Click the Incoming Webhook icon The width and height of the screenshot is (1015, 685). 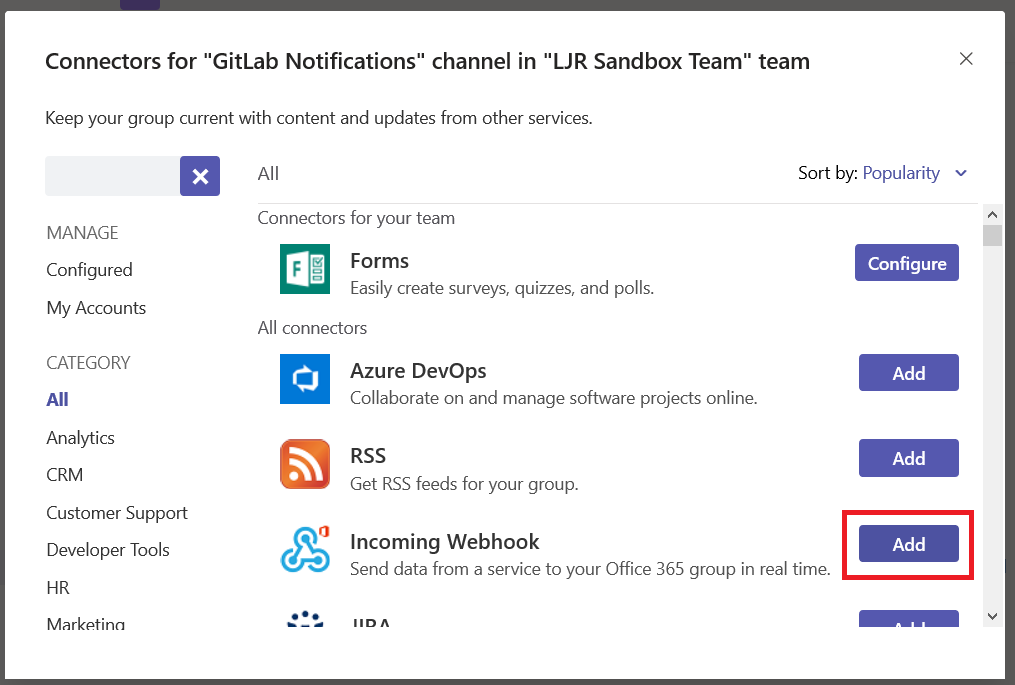coord(304,550)
